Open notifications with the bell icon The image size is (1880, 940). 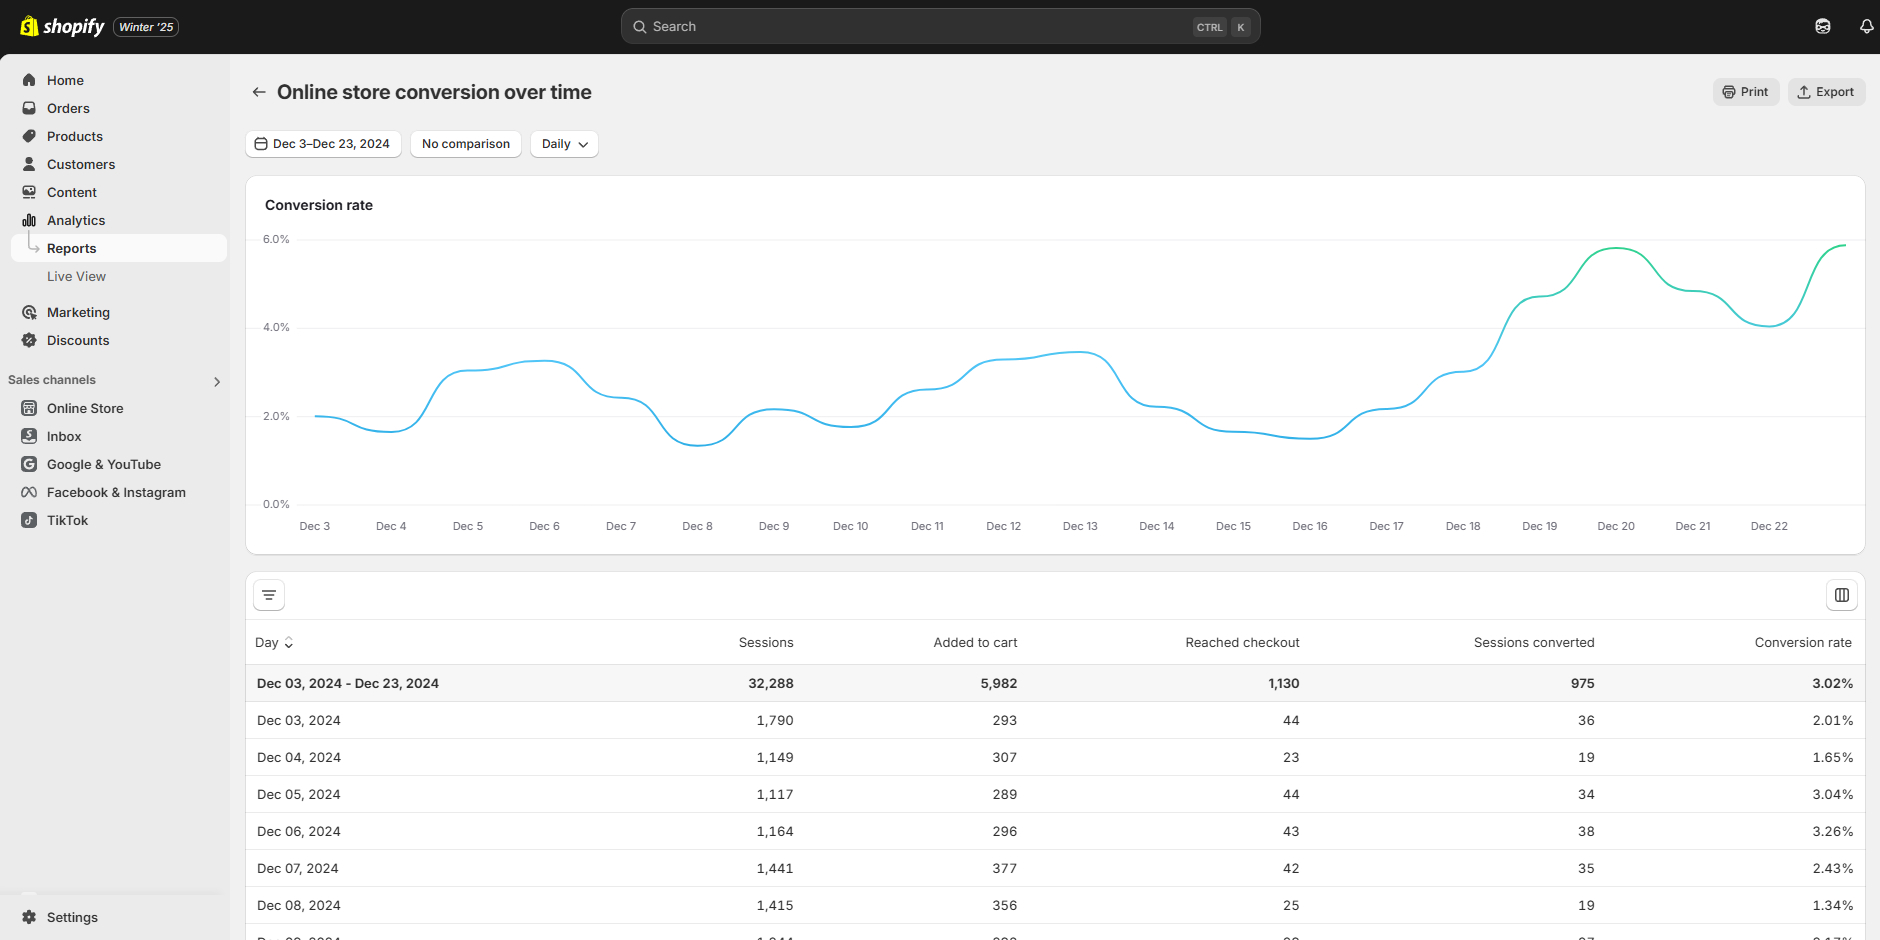tap(1866, 26)
